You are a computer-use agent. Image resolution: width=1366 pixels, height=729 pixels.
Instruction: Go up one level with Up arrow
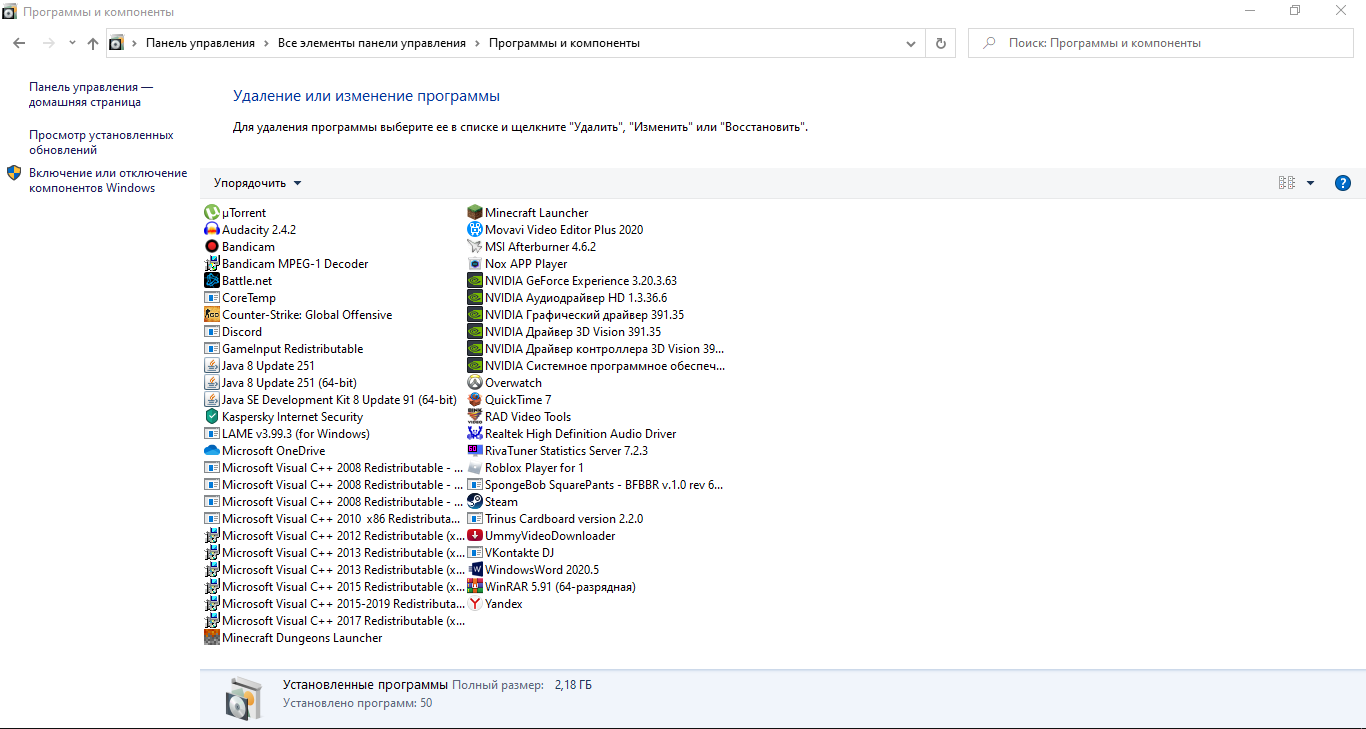(x=93, y=43)
